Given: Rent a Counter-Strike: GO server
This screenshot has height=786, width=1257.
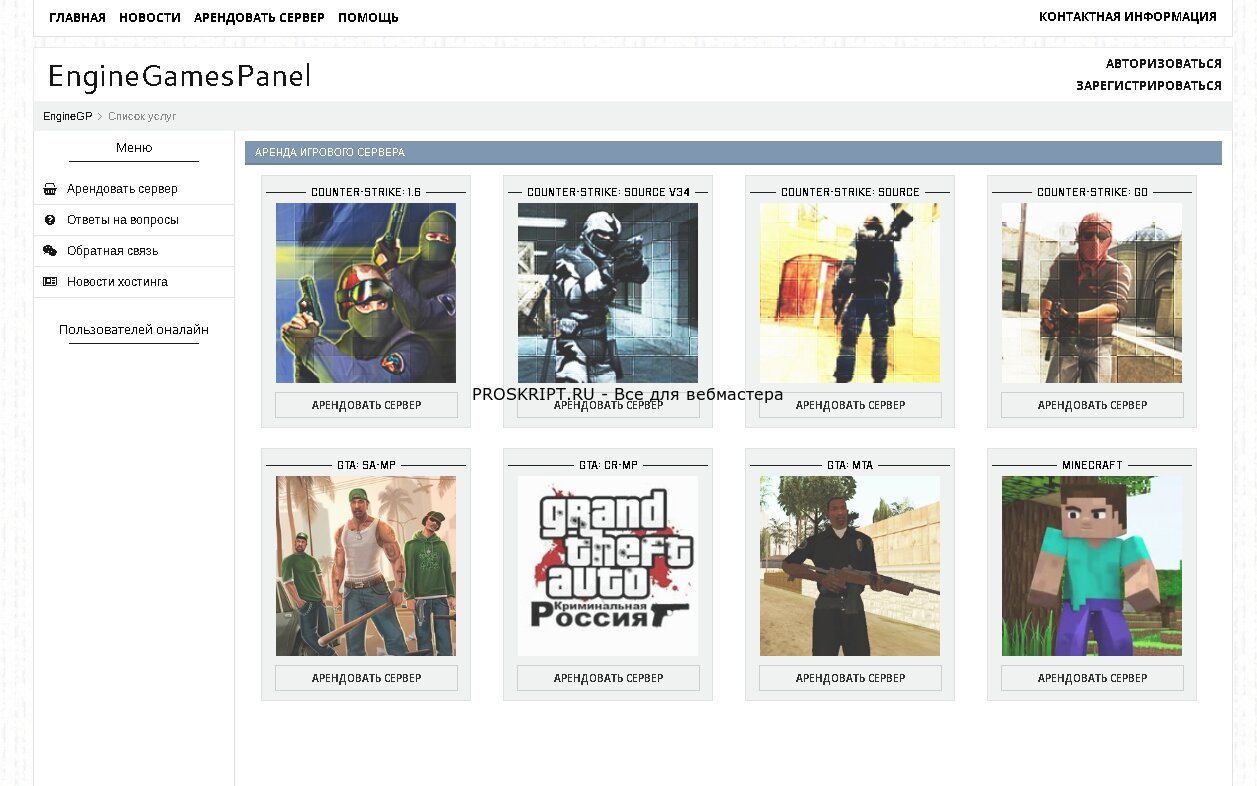Looking at the screenshot, I should pyautogui.click(x=1092, y=405).
